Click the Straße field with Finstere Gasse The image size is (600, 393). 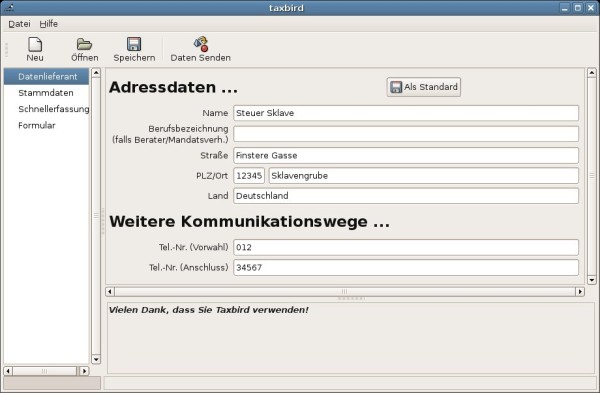pos(406,155)
